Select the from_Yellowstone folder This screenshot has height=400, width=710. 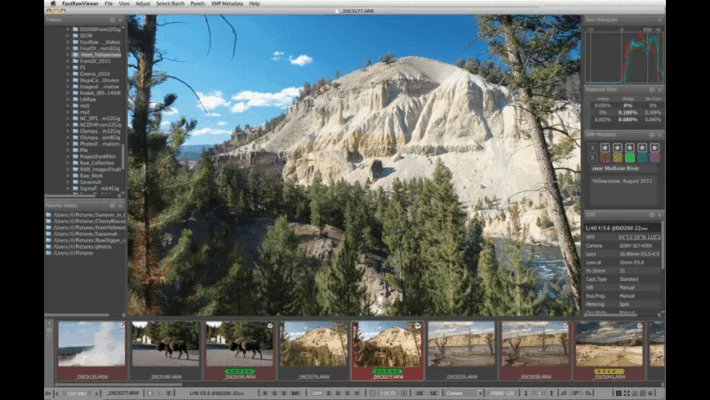[x=100, y=55]
